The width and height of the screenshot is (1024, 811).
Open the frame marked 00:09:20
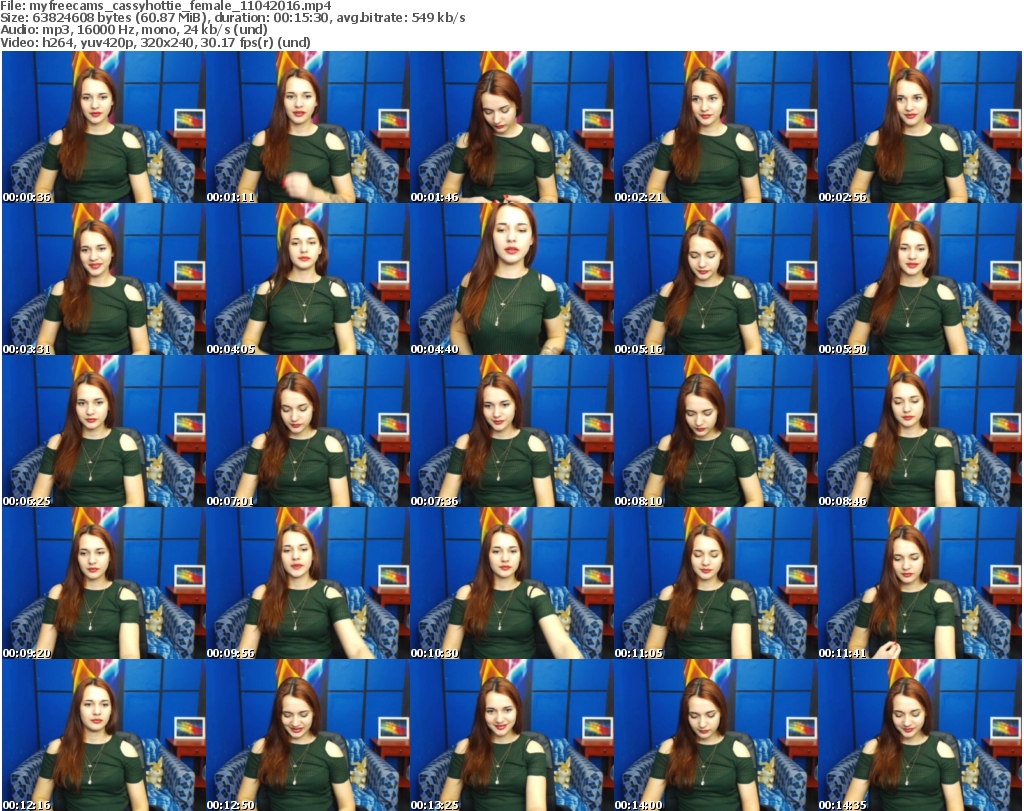[x=103, y=583]
